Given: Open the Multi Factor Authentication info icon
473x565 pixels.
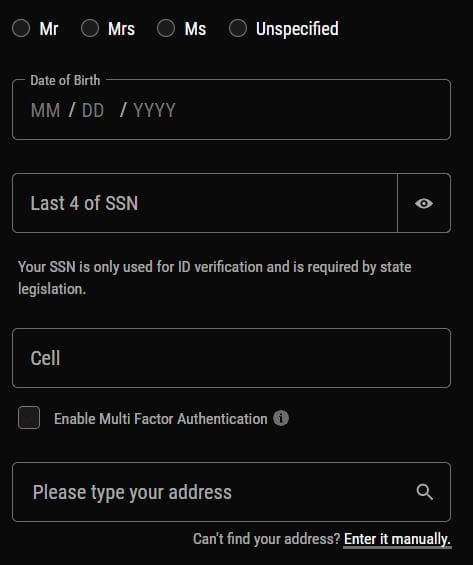Looking at the screenshot, I should coord(281,418).
